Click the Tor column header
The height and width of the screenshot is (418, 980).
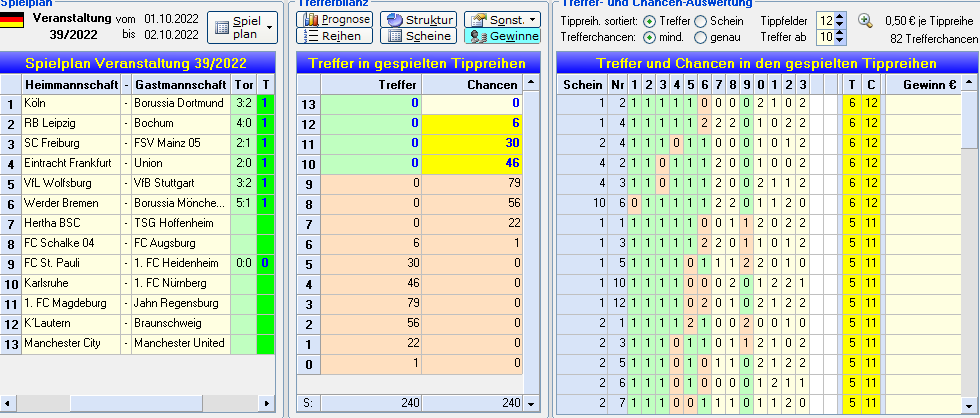click(x=243, y=84)
